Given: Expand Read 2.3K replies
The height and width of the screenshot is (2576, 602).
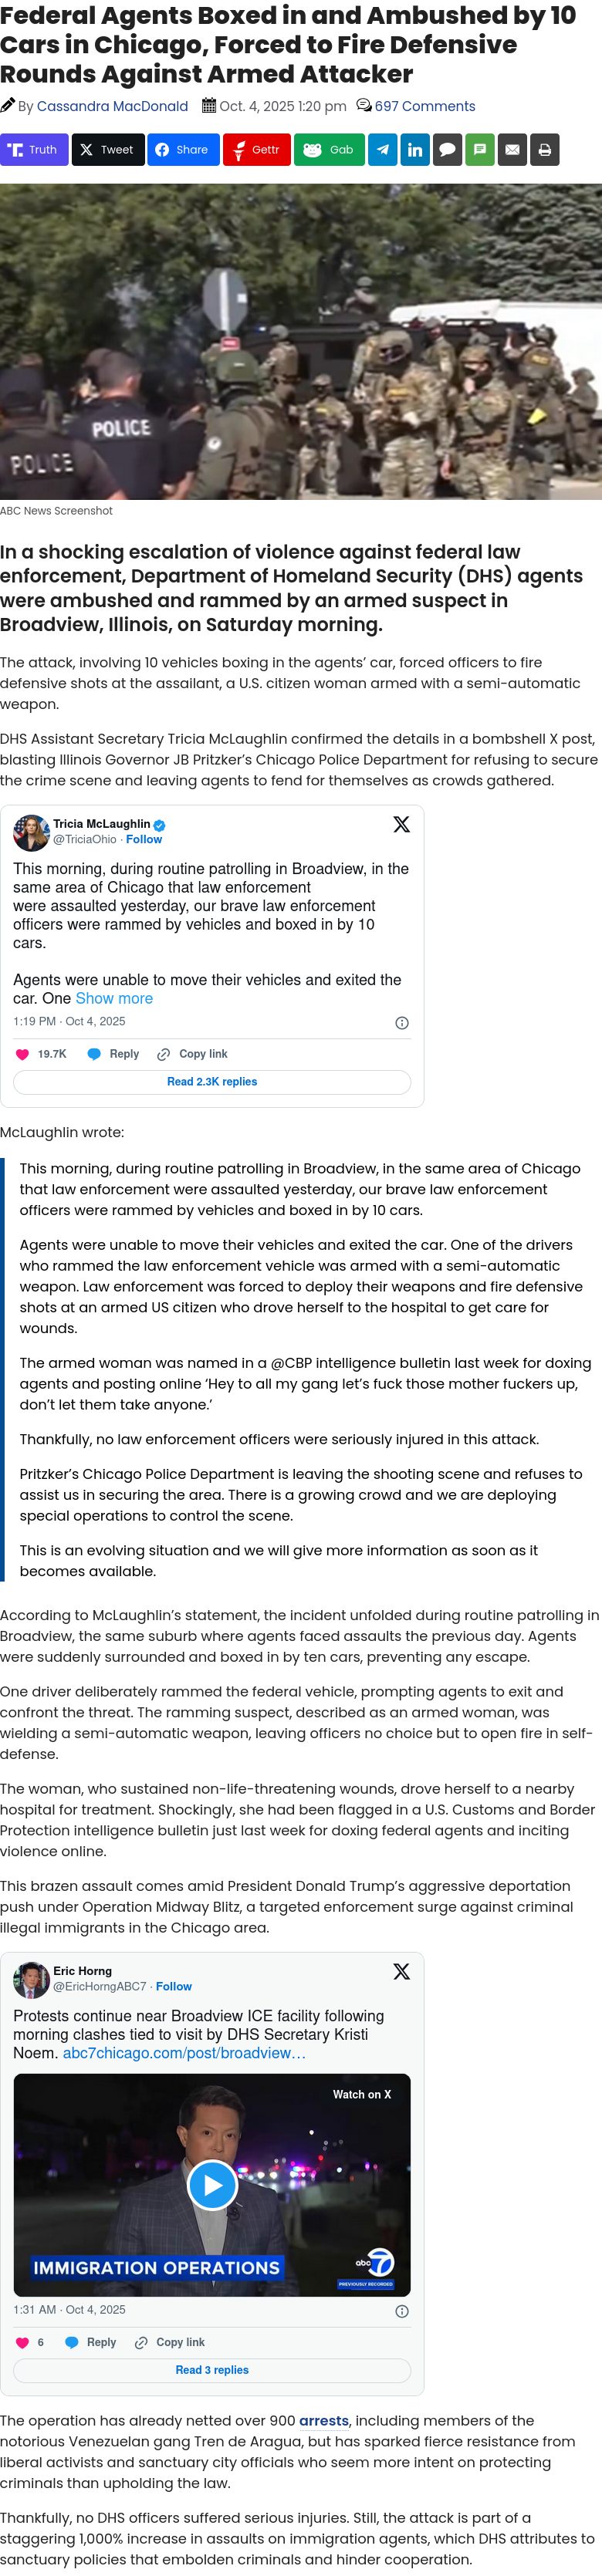Looking at the screenshot, I should 212,1082.
